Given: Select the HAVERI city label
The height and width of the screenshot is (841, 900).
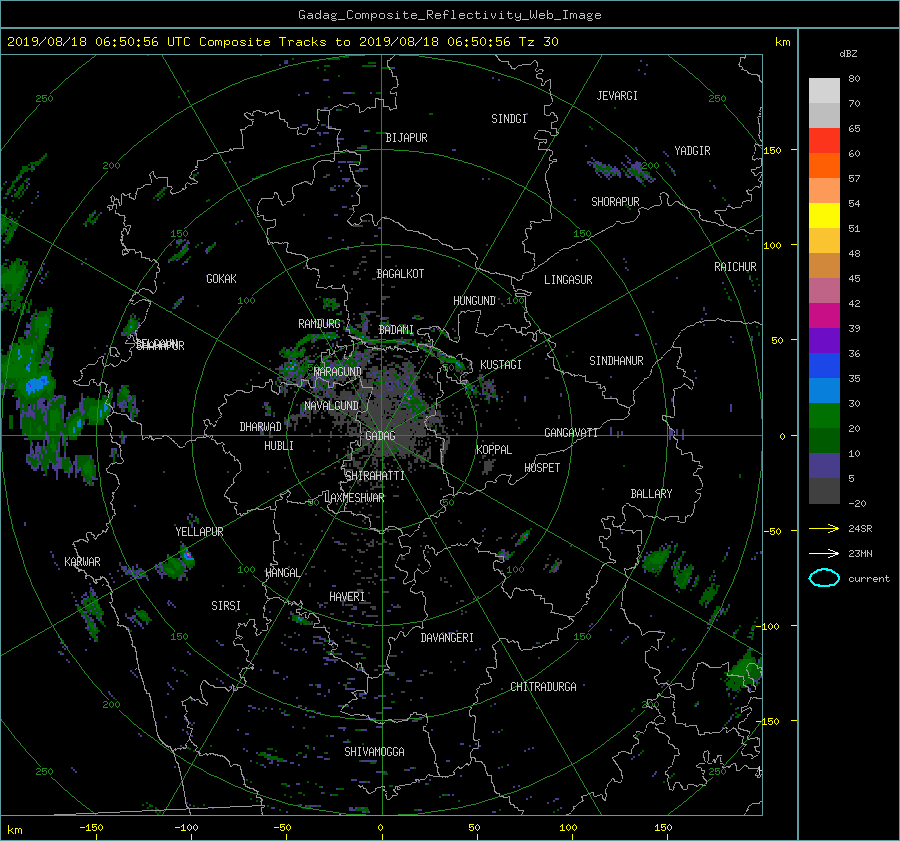Looking at the screenshot, I should [347, 597].
